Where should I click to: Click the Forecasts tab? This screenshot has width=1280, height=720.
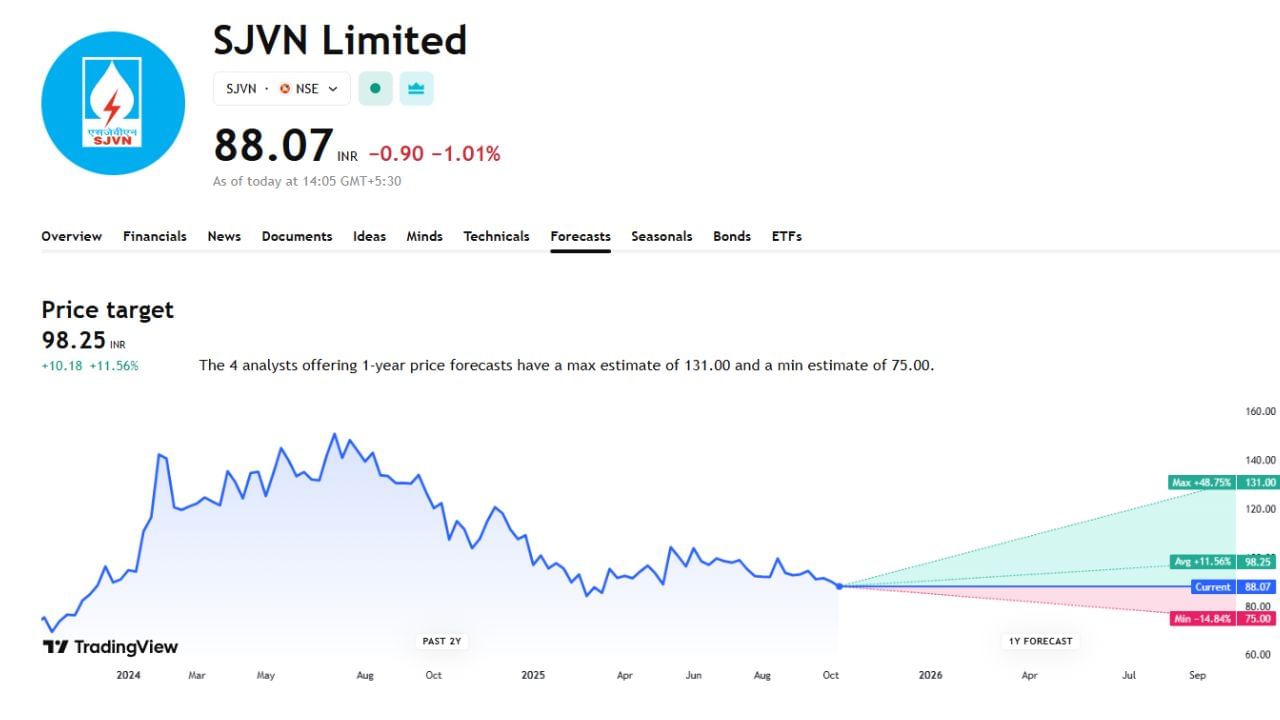(580, 236)
